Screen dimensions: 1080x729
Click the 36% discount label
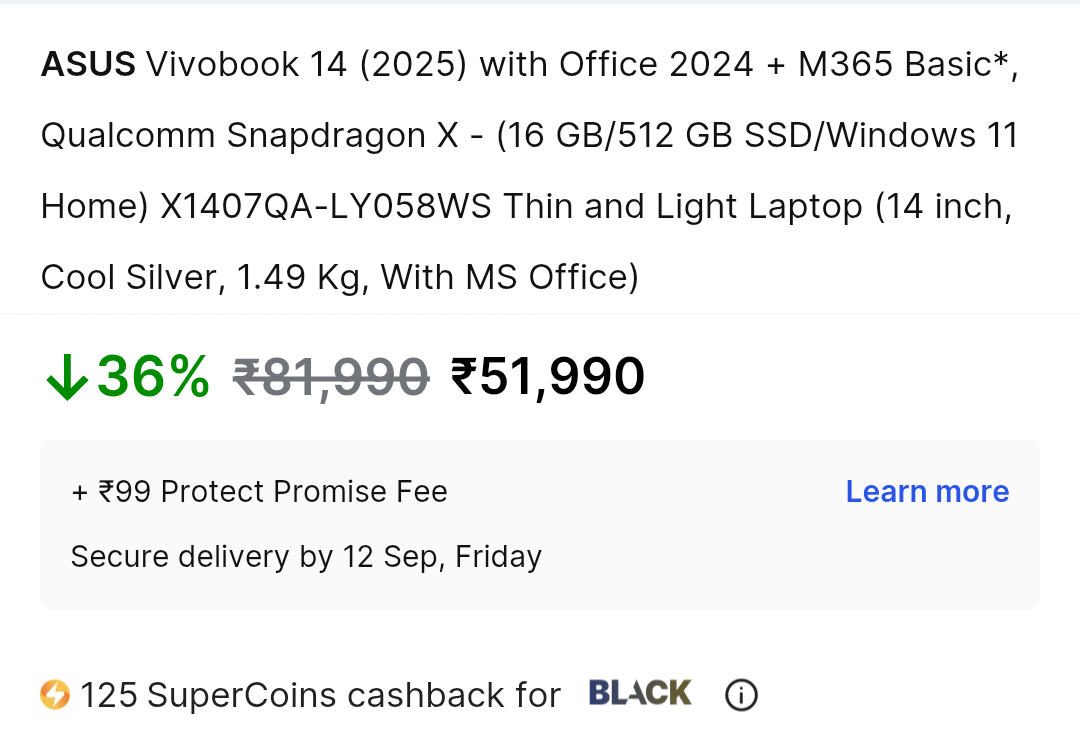153,377
